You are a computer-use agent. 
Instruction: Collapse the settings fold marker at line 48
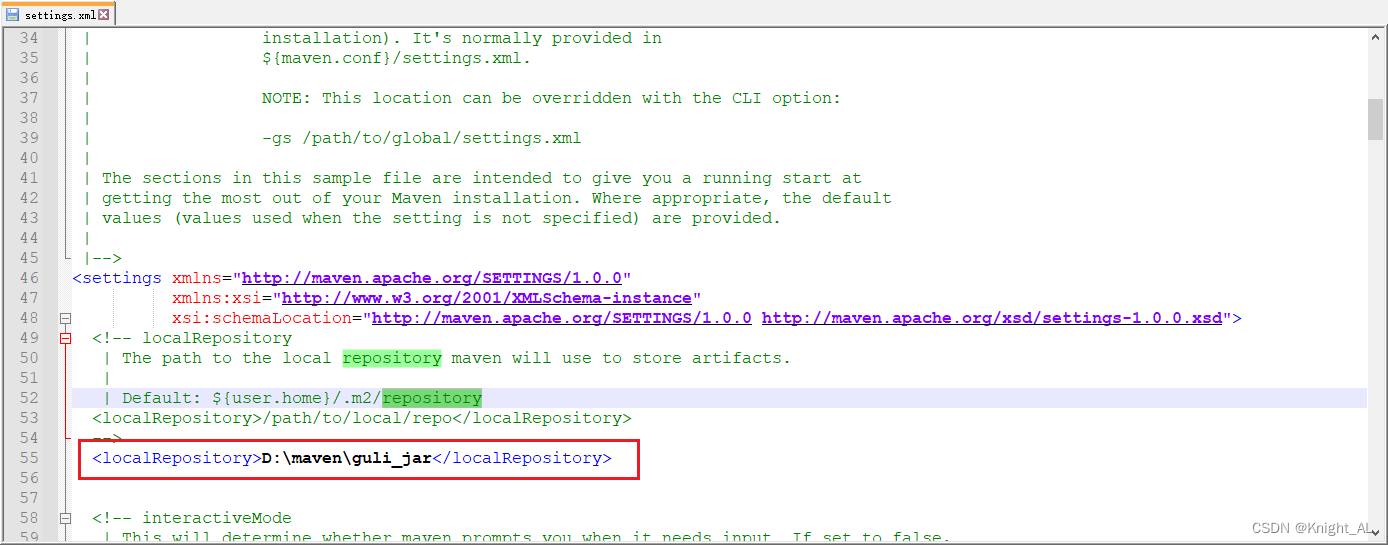pyautogui.click(x=66, y=318)
